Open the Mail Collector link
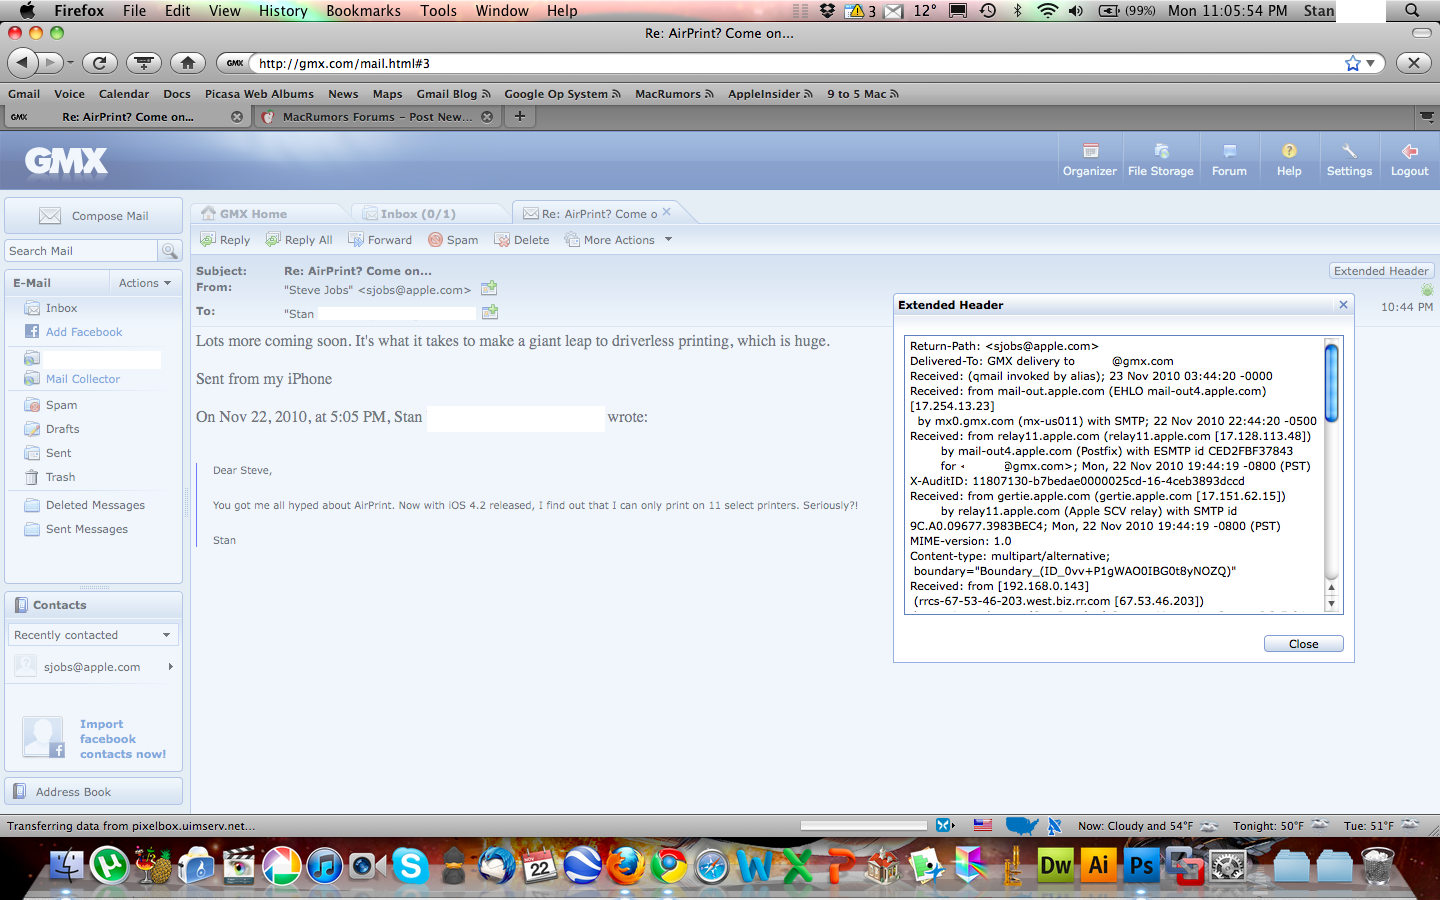This screenshot has height=900, width=1440. click(83, 379)
